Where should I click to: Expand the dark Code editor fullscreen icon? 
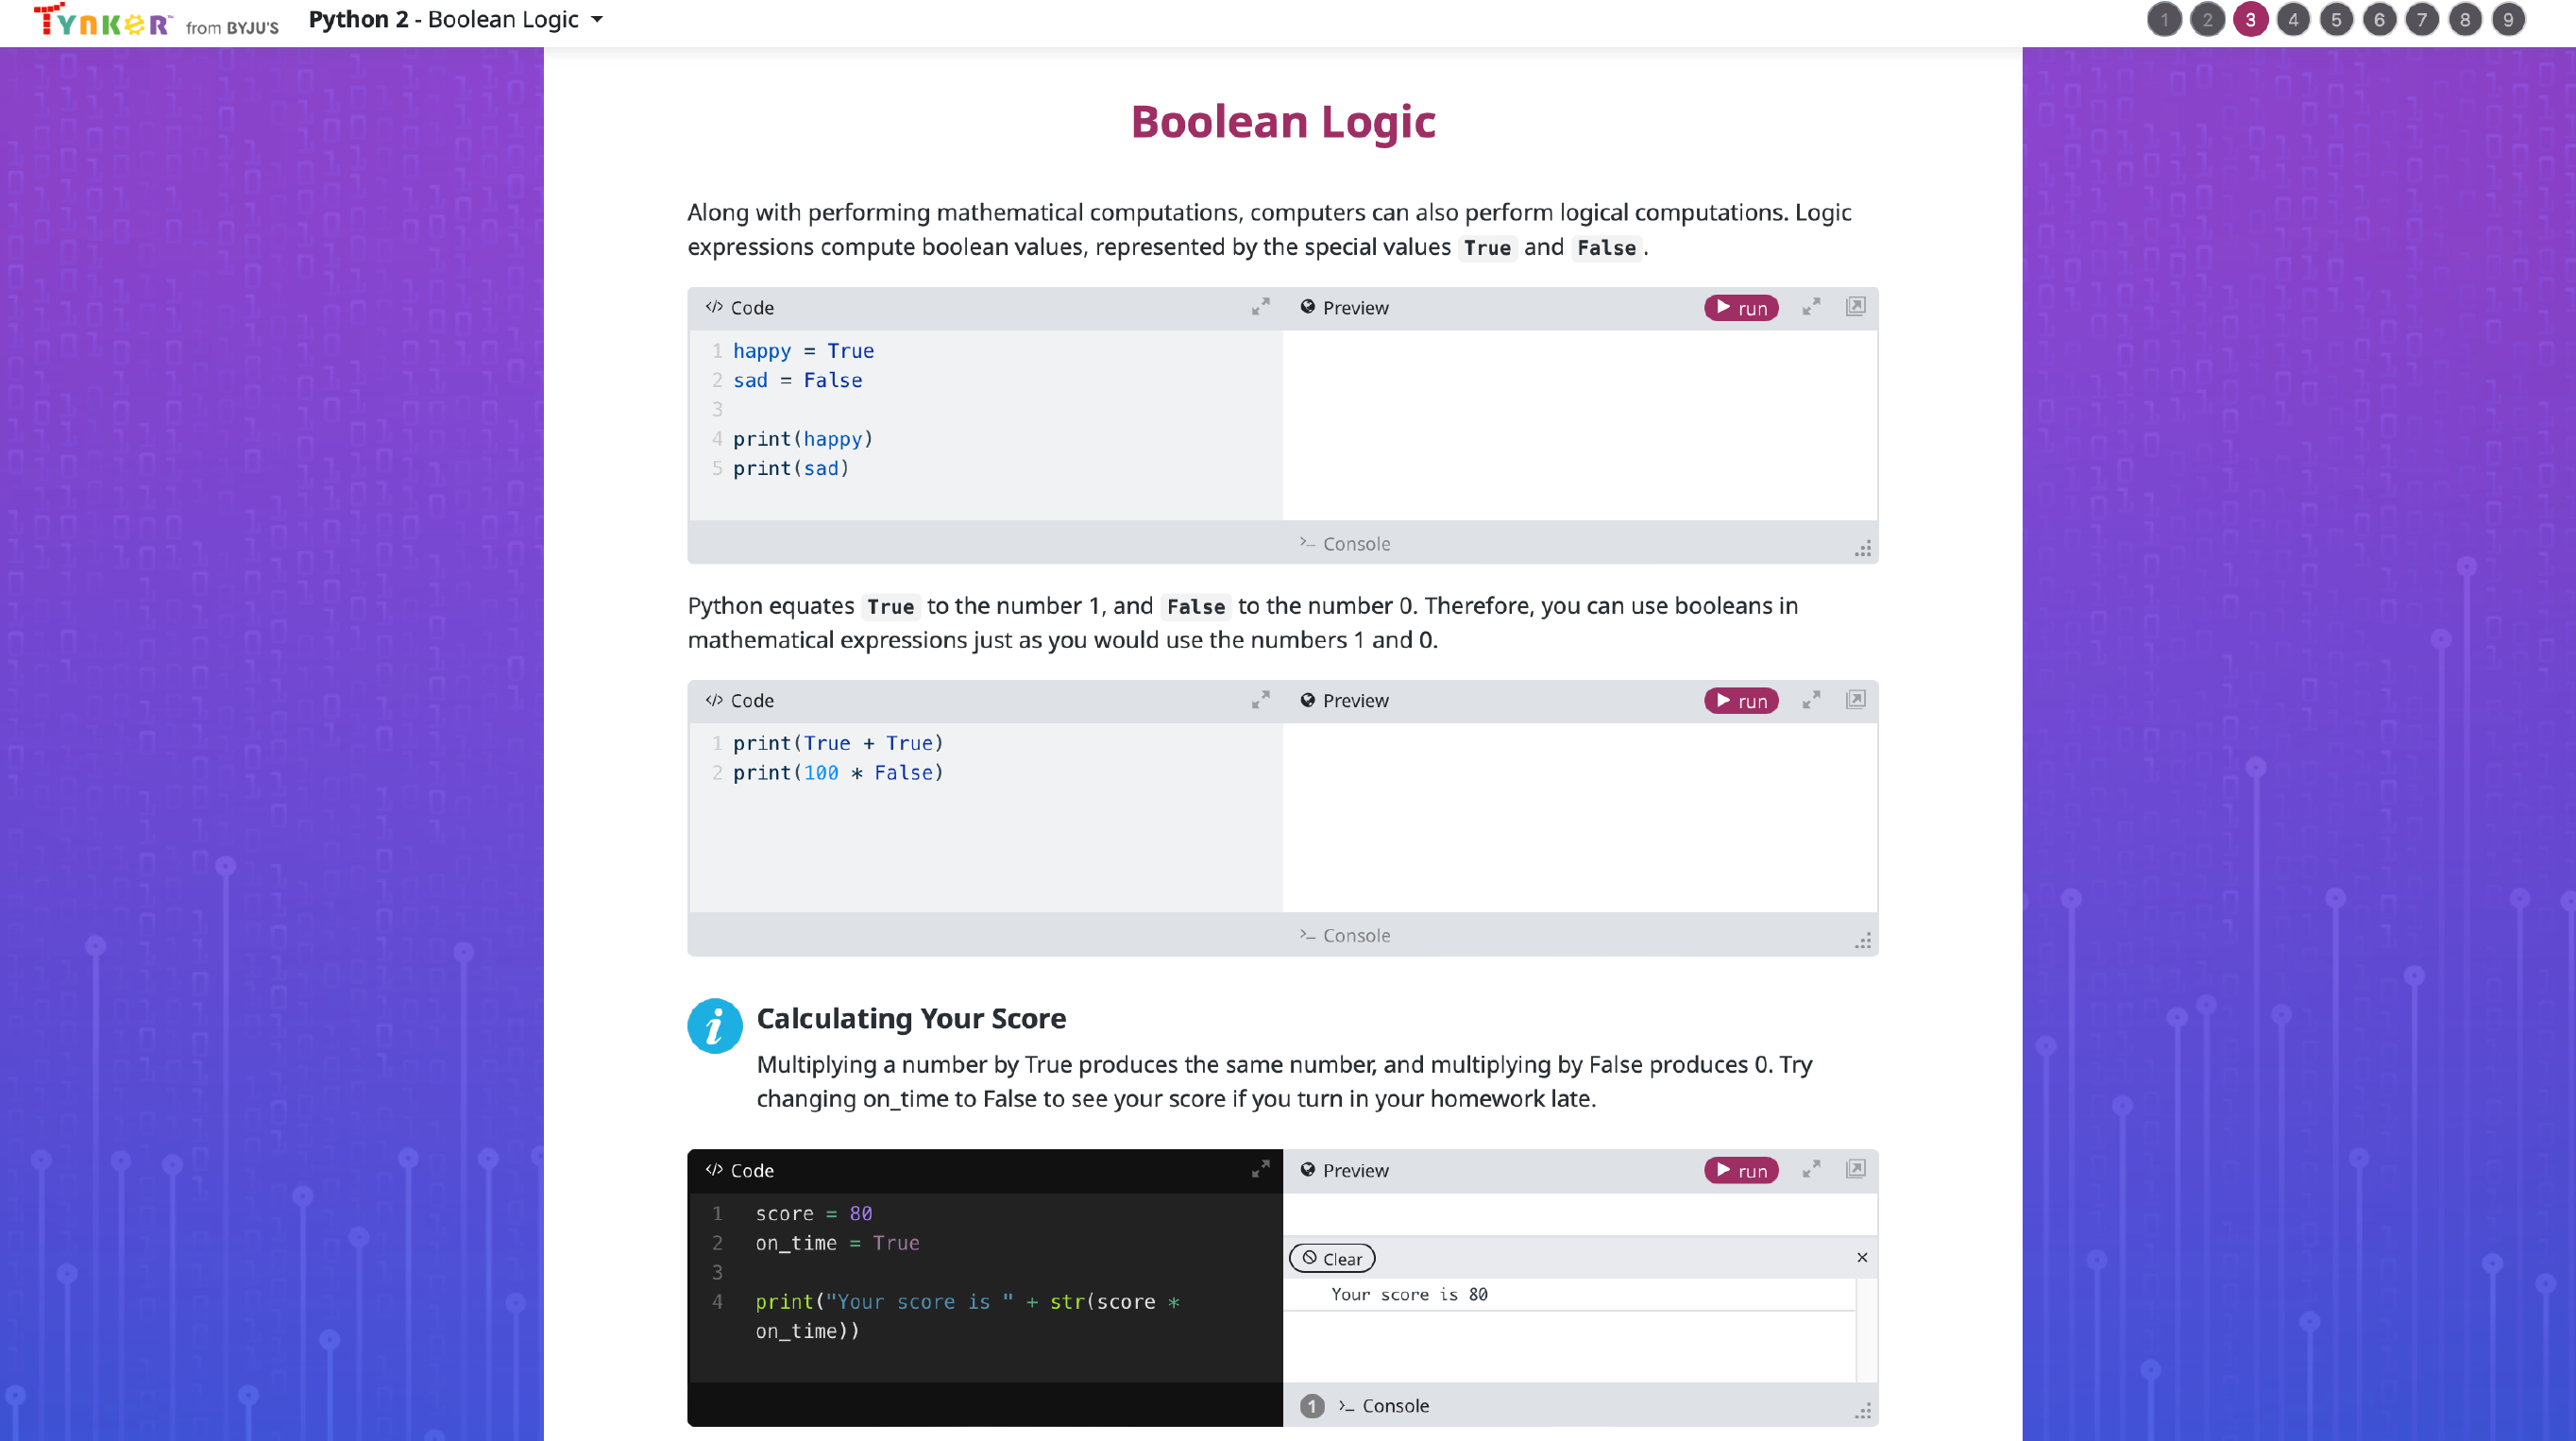pyautogui.click(x=1260, y=1169)
